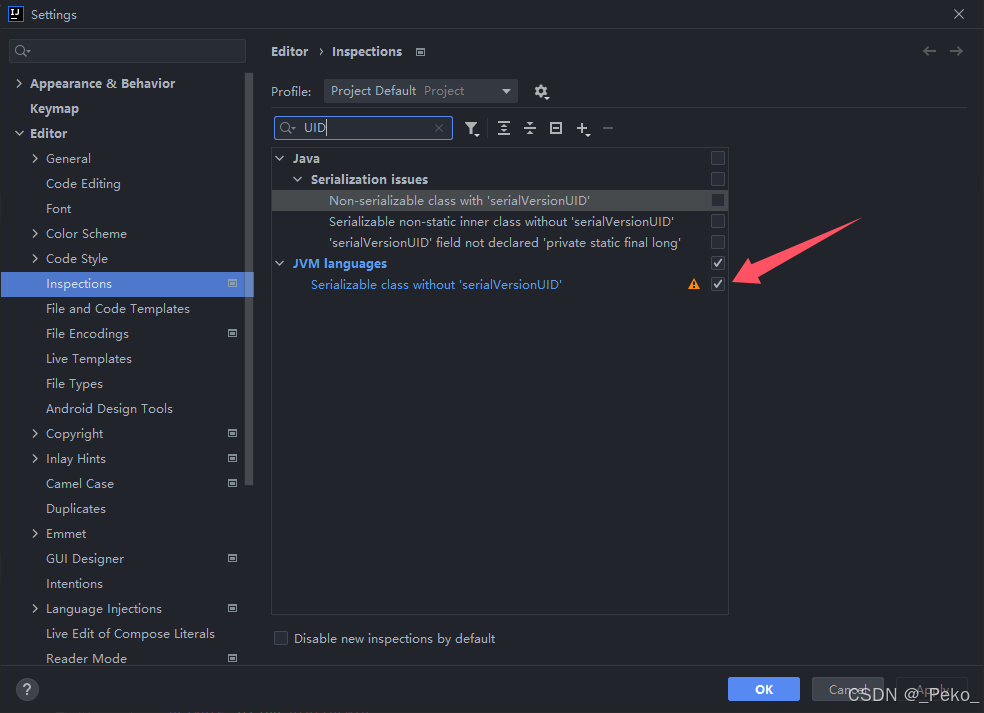Viewport: 984px width, 713px height.
Task: Click the OK button
Action: [764, 689]
